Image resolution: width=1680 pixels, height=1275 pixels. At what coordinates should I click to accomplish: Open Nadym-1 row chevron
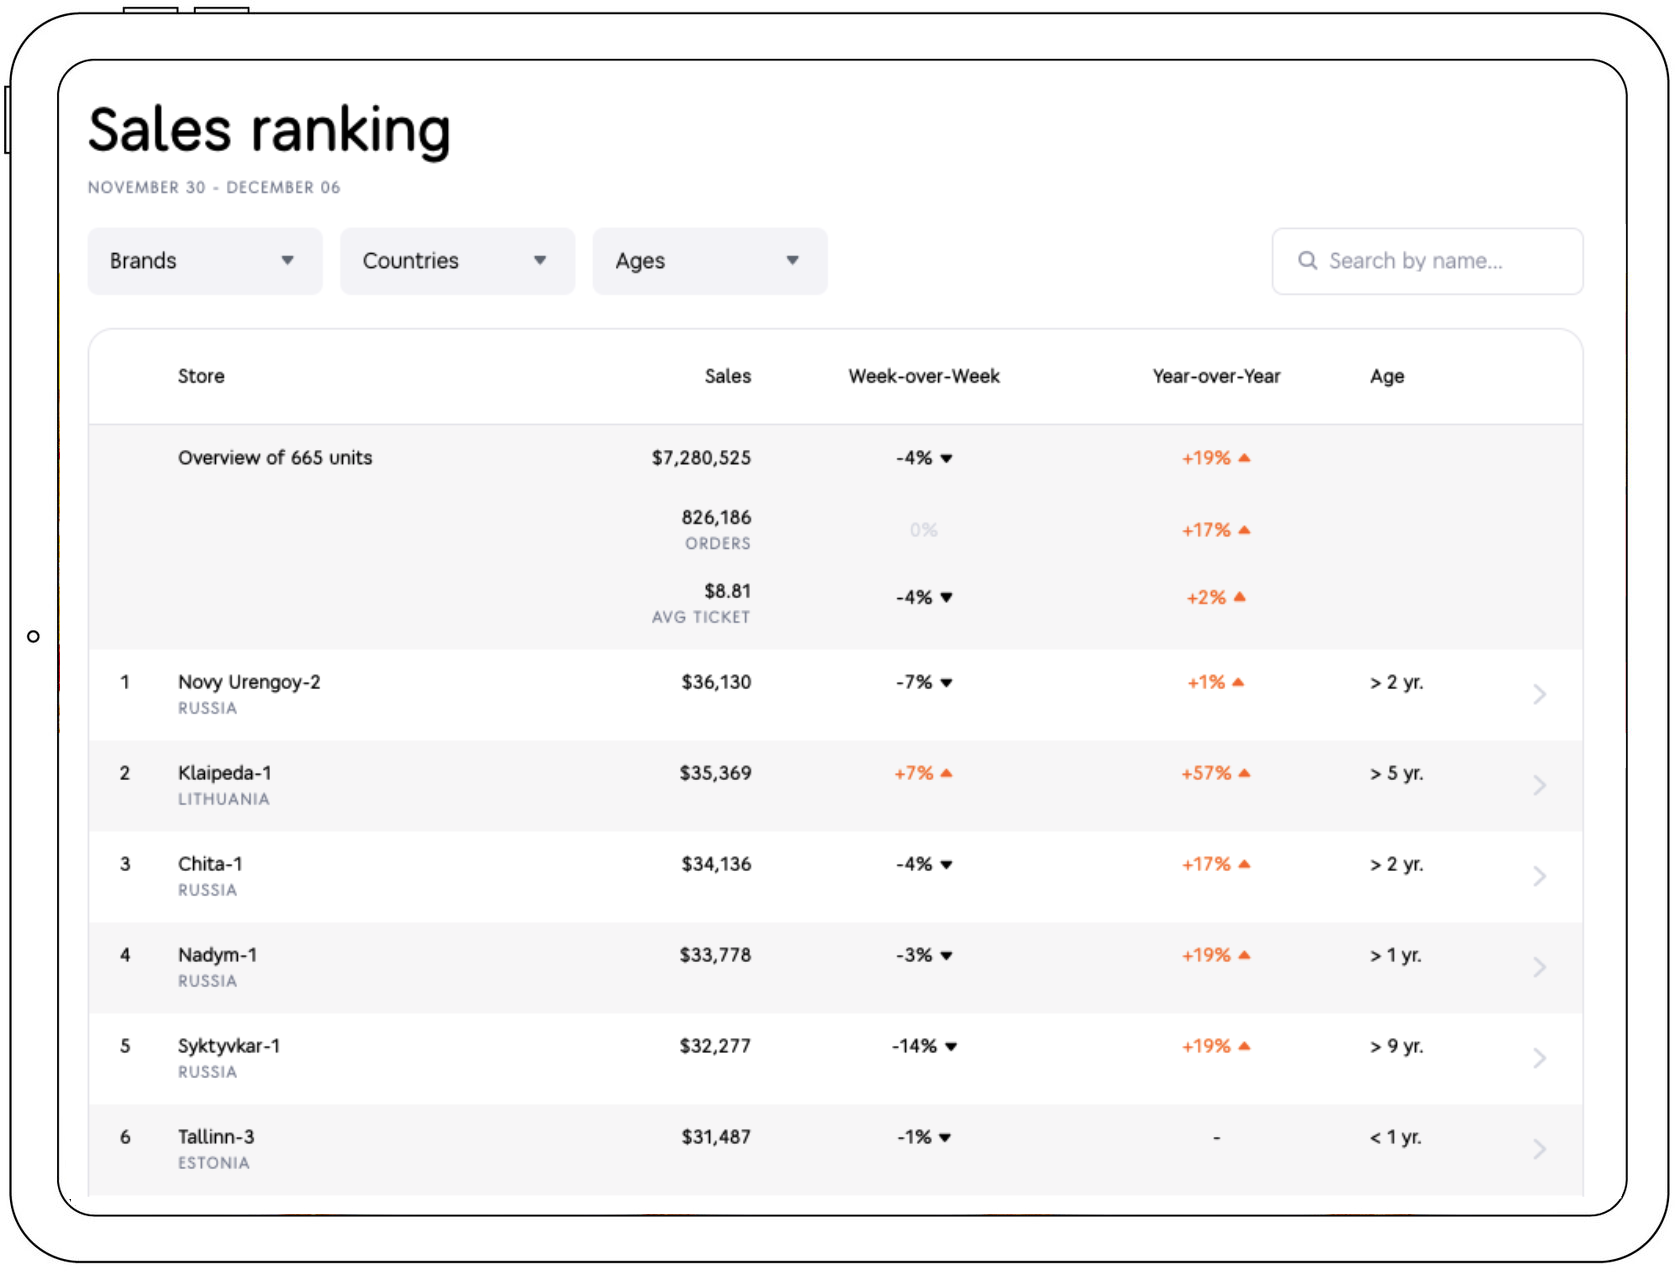tap(1540, 967)
